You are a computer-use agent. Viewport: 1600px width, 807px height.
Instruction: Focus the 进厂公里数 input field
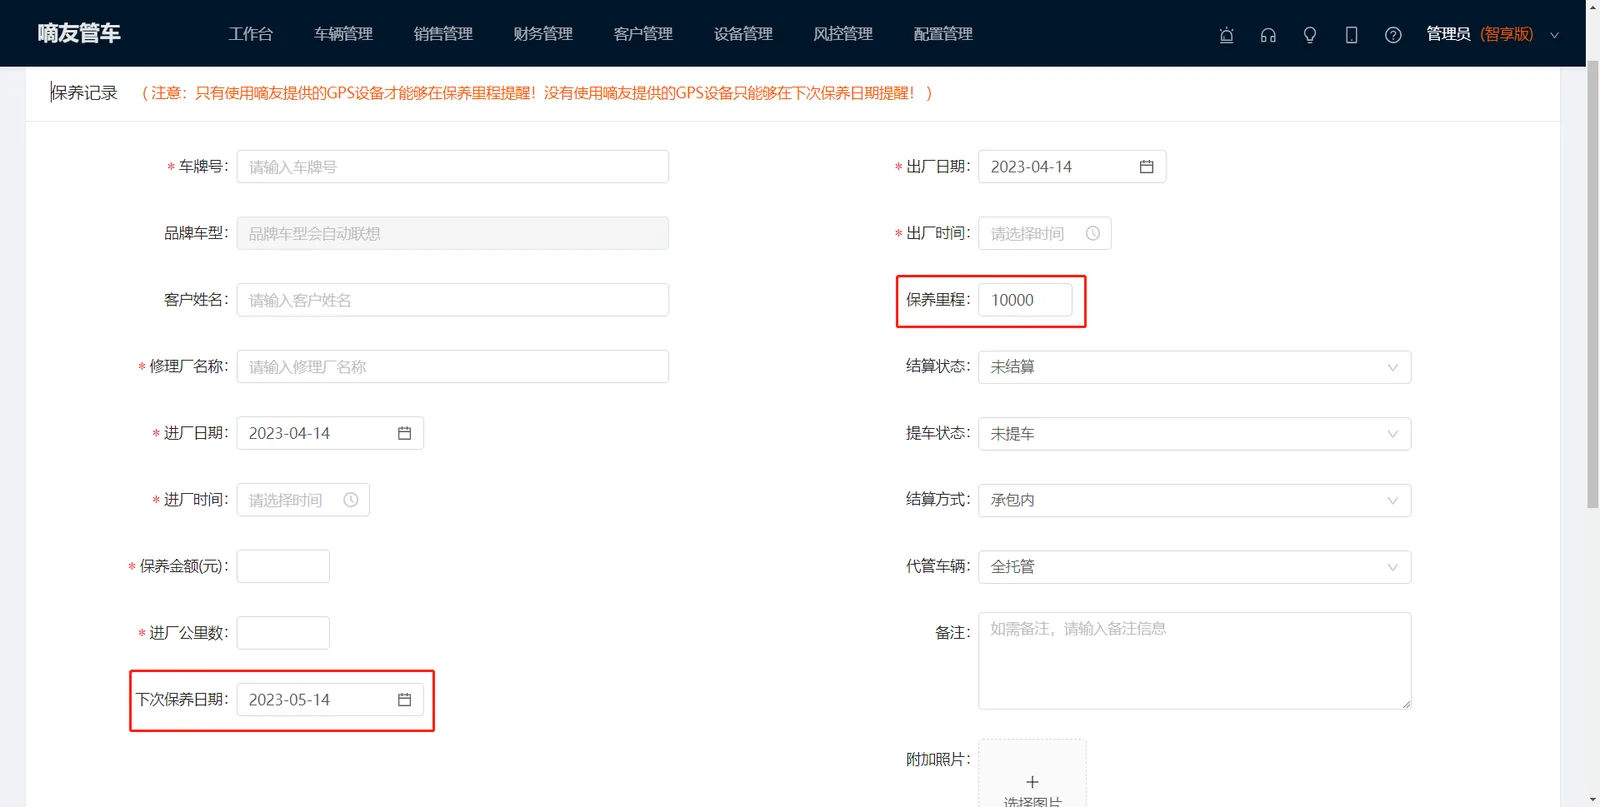coord(283,633)
